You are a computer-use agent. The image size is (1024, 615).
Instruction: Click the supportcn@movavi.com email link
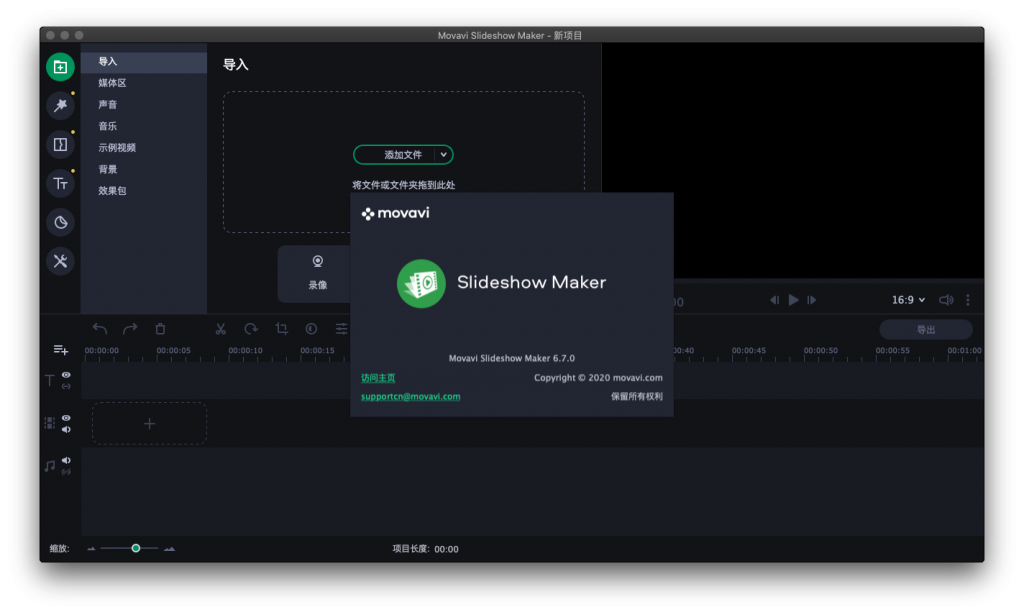pyautogui.click(x=410, y=396)
